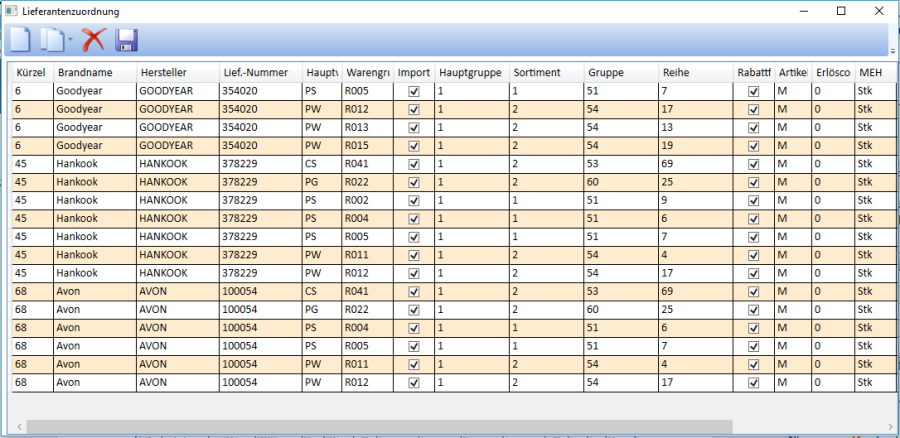Click the Lief.-Nummer column header
This screenshot has height=438, width=900.
pos(258,73)
